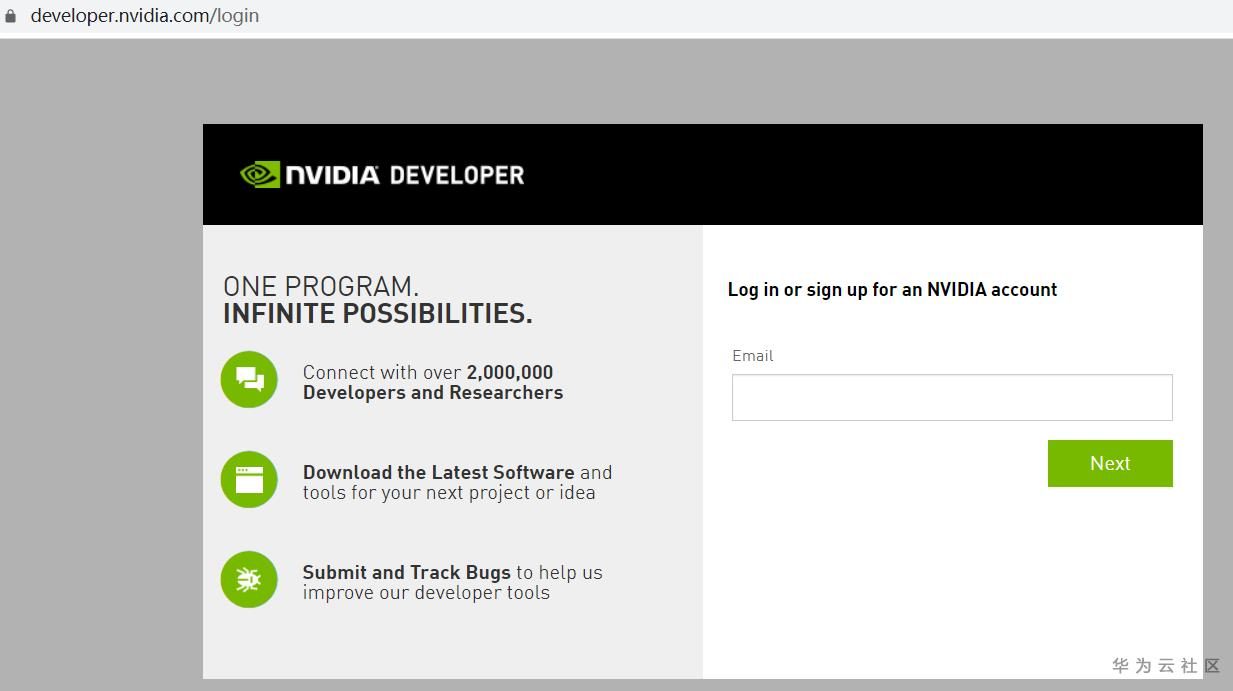1233x691 pixels.
Task: Click '2,000,000 Developers and Researchers' text
Action: click(433, 382)
